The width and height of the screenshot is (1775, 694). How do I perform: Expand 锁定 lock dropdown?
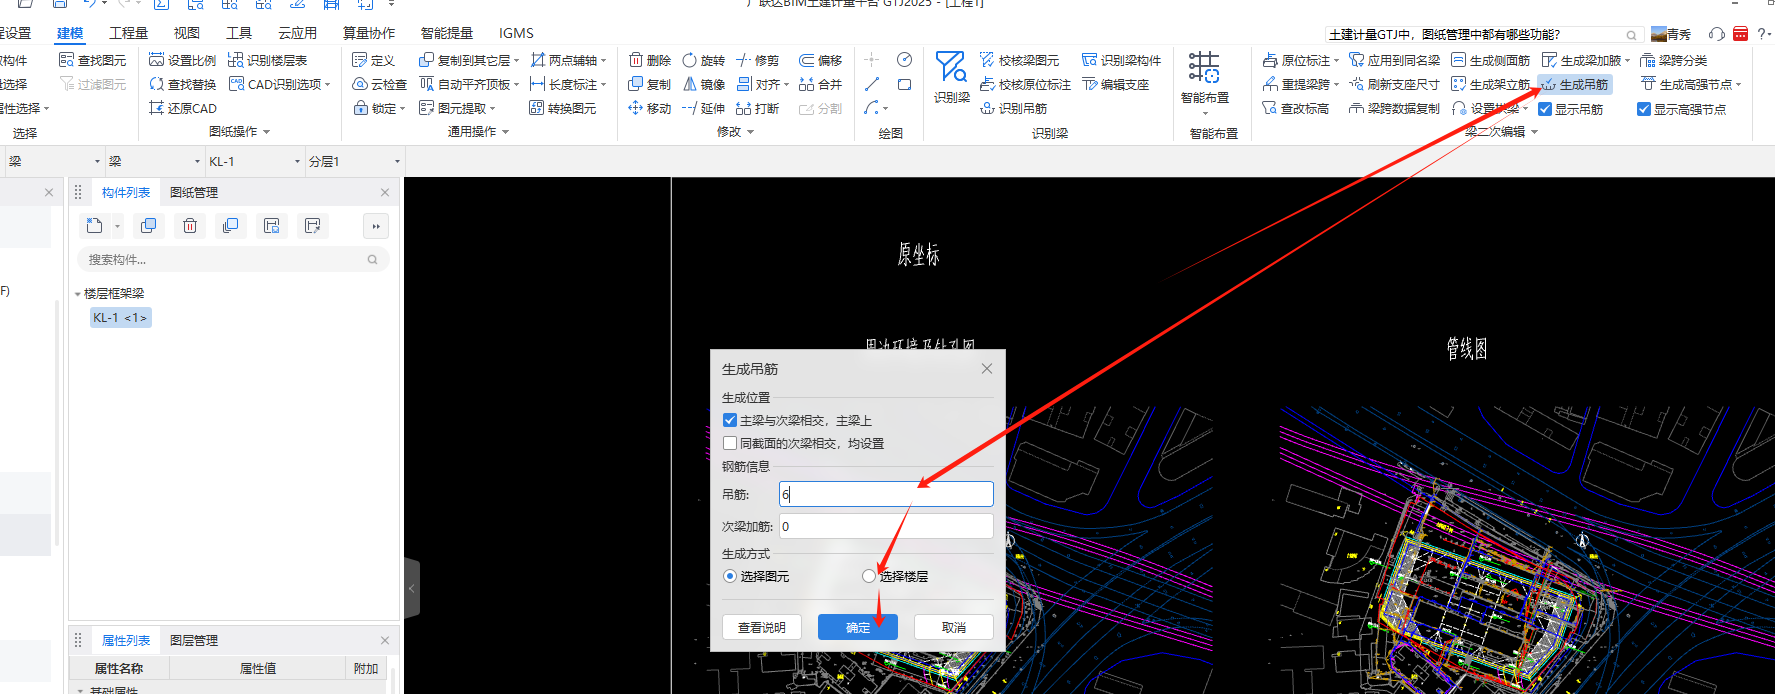[402, 109]
